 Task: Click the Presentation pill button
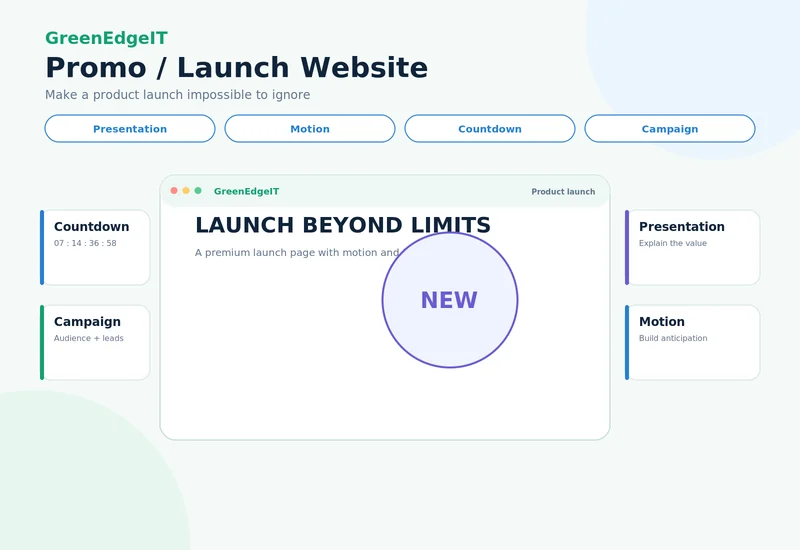[x=130, y=129]
